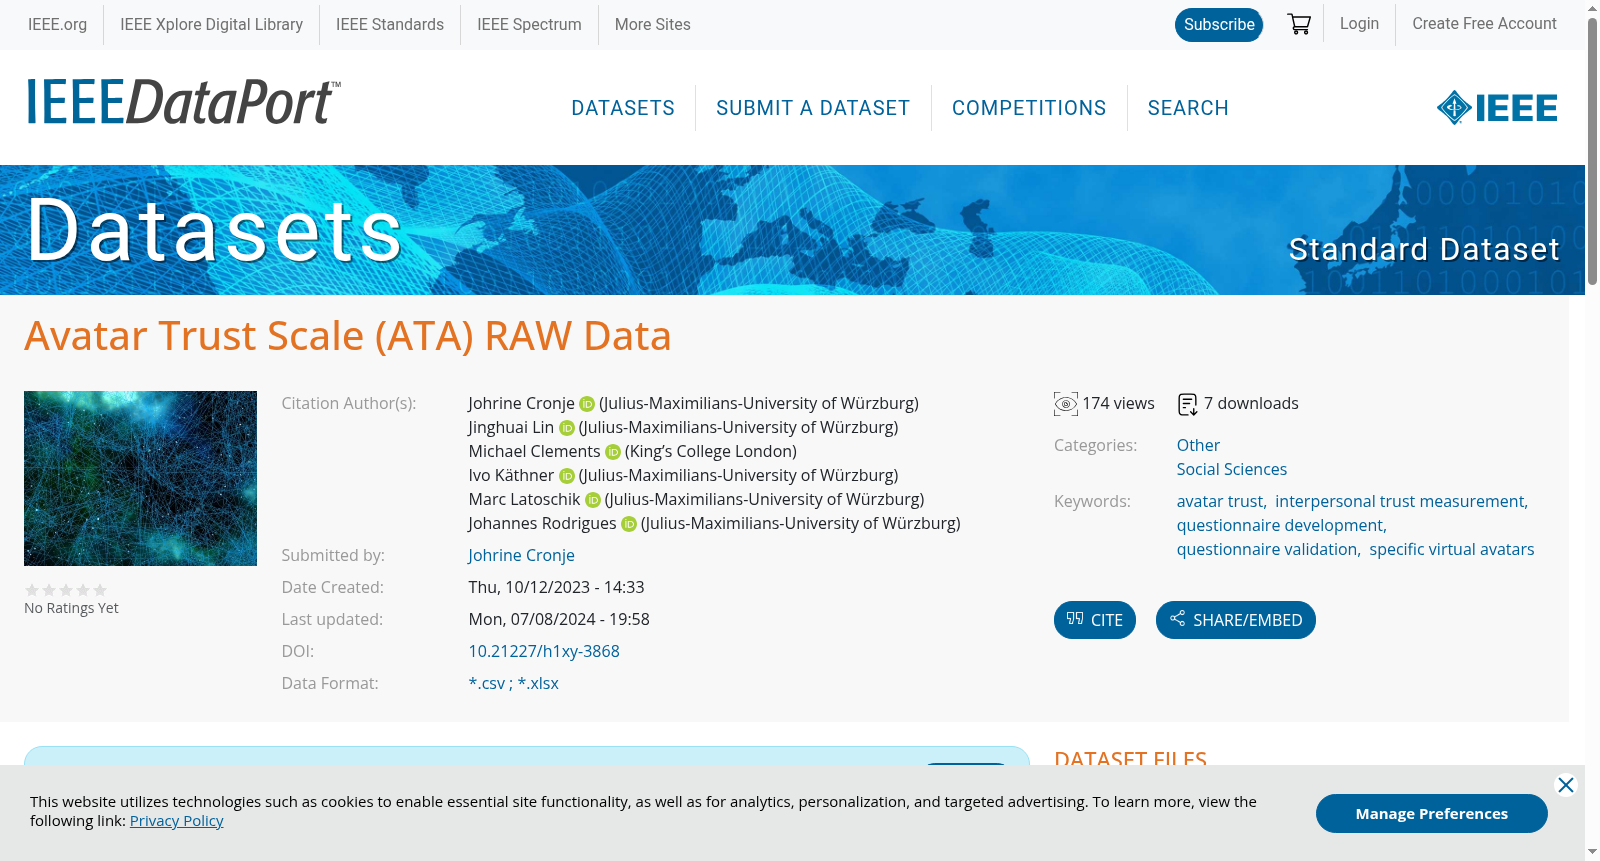Expand the More Sites dropdown
1600x861 pixels.
653,24
